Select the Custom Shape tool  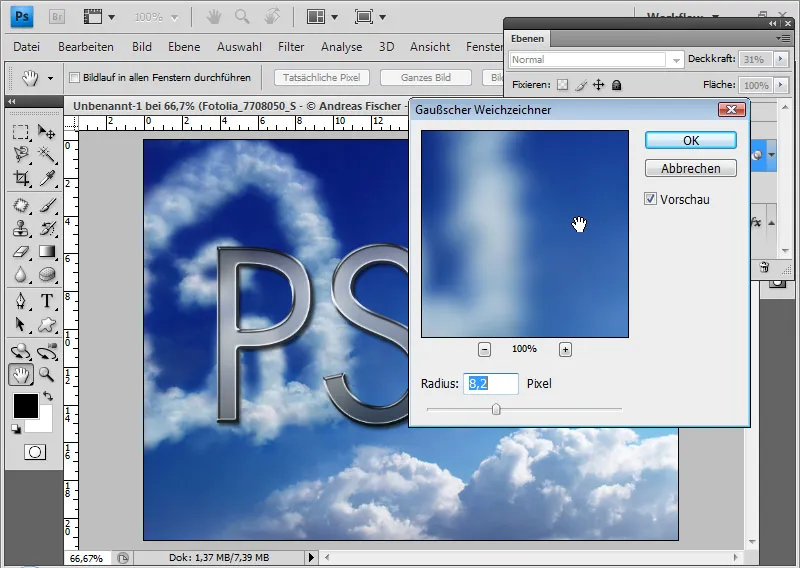coord(46,325)
